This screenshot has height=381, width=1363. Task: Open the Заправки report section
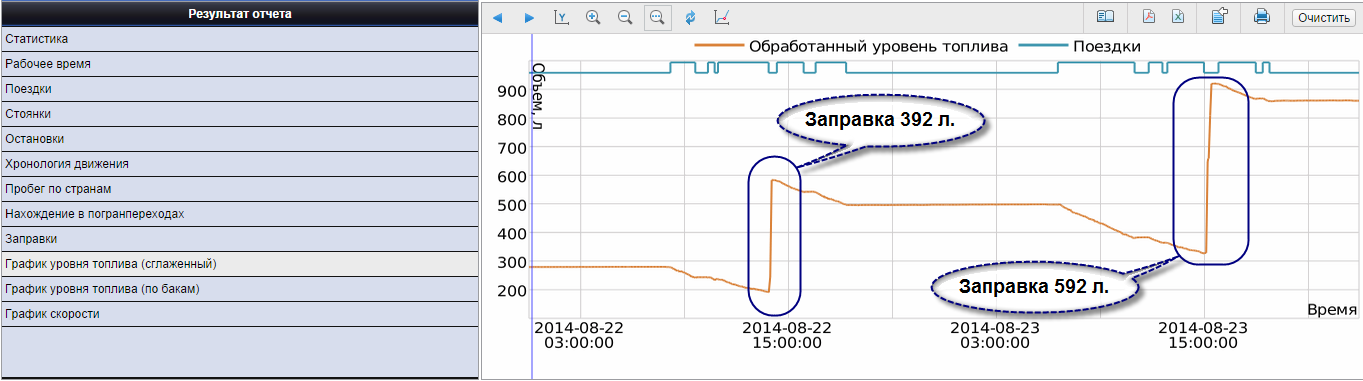239,239
